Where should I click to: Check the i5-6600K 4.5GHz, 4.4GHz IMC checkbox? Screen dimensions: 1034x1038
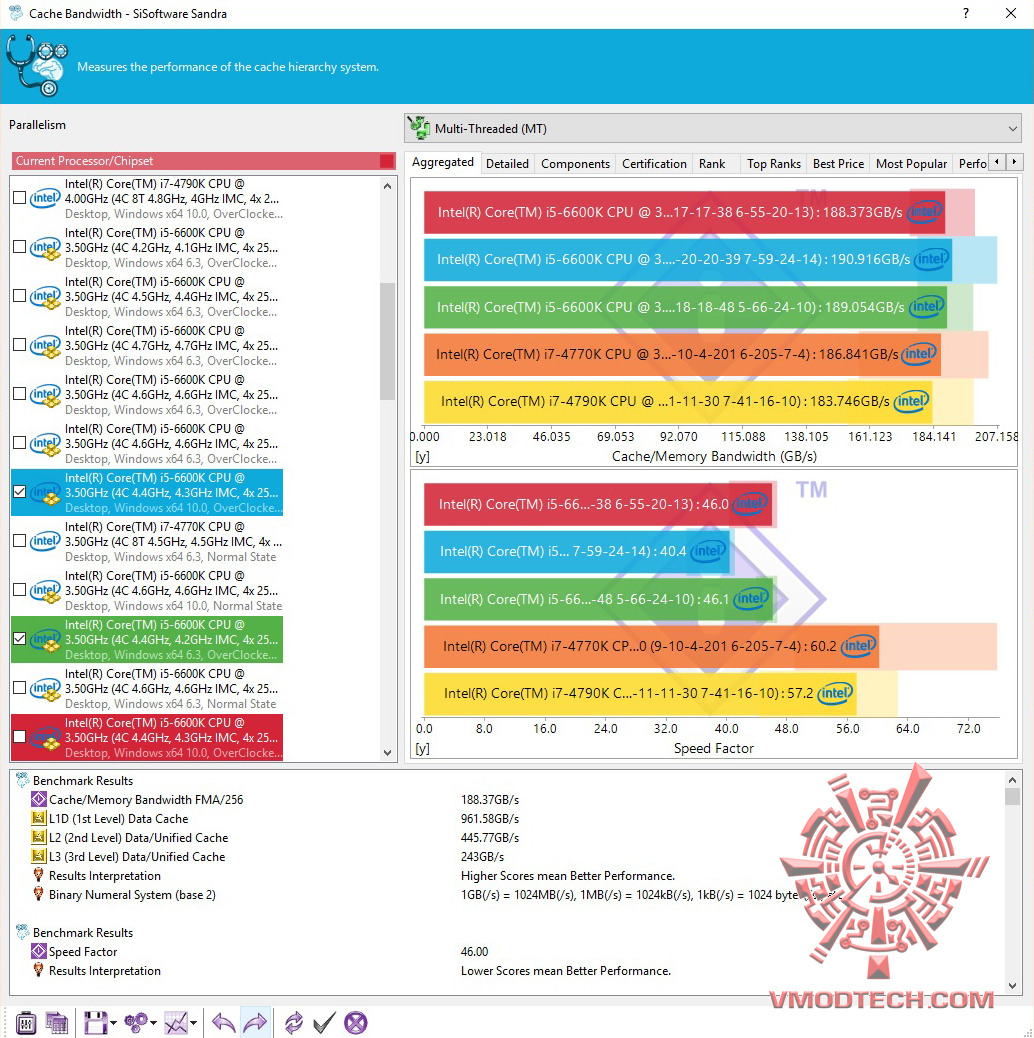tap(20, 296)
